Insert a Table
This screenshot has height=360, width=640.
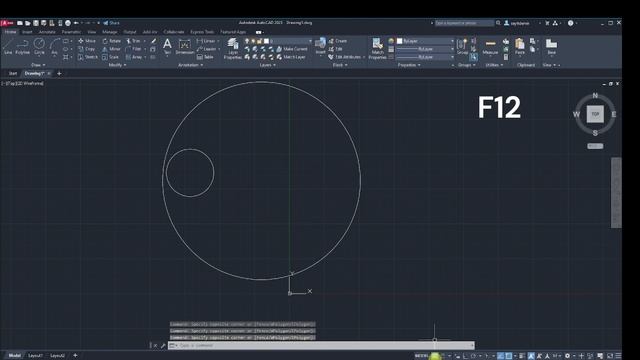coord(205,57)
